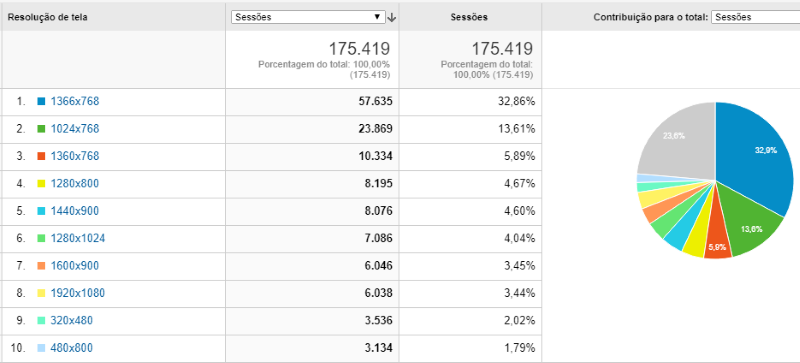Select the 1360x768 resolution link
Screen dimensions: 800x363
click(x=75, y=156)
